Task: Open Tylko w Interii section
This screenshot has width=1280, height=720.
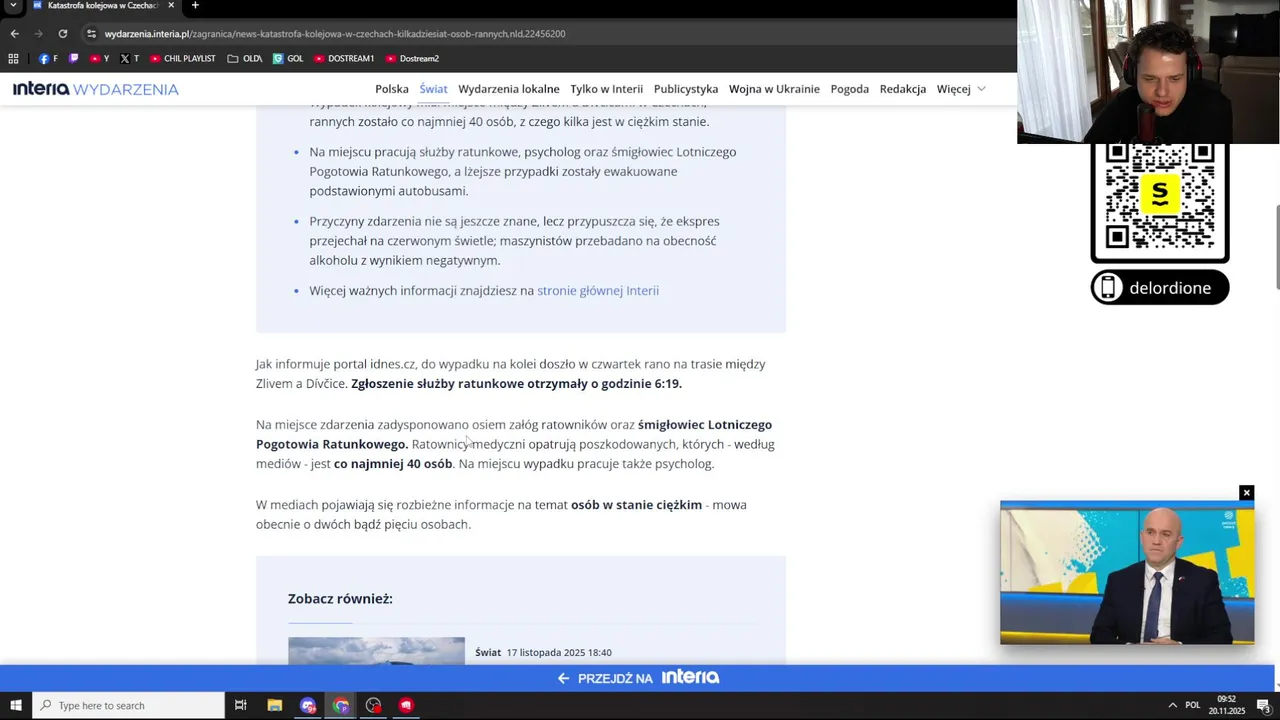Action: point(606,89)
